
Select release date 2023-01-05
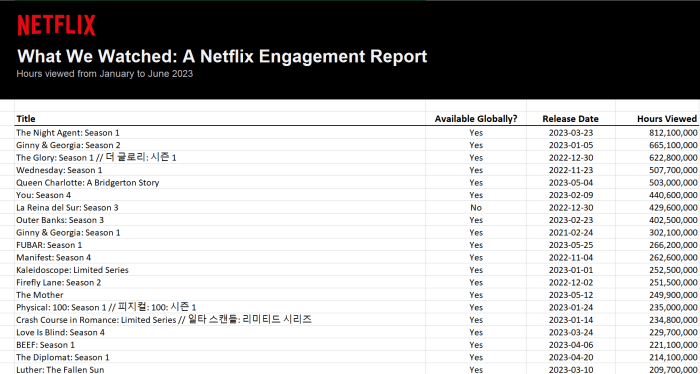[571, 145]
